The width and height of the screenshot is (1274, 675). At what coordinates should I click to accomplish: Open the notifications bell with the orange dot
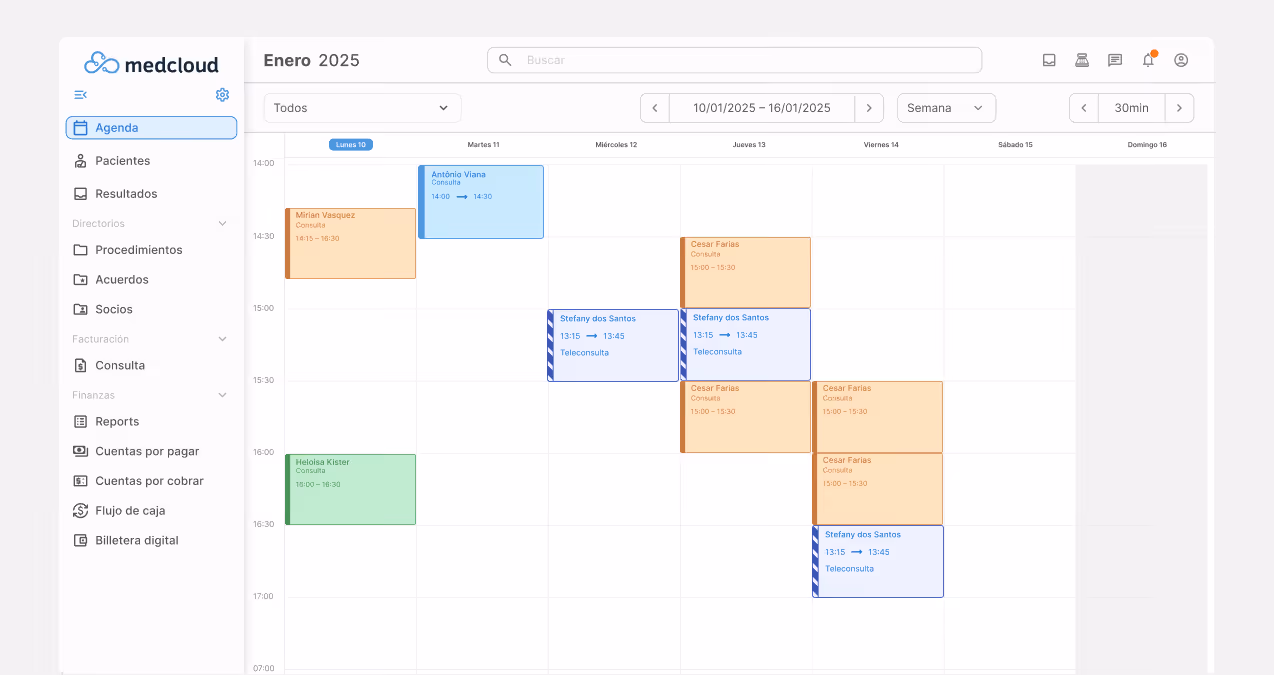click(1147, 60)
